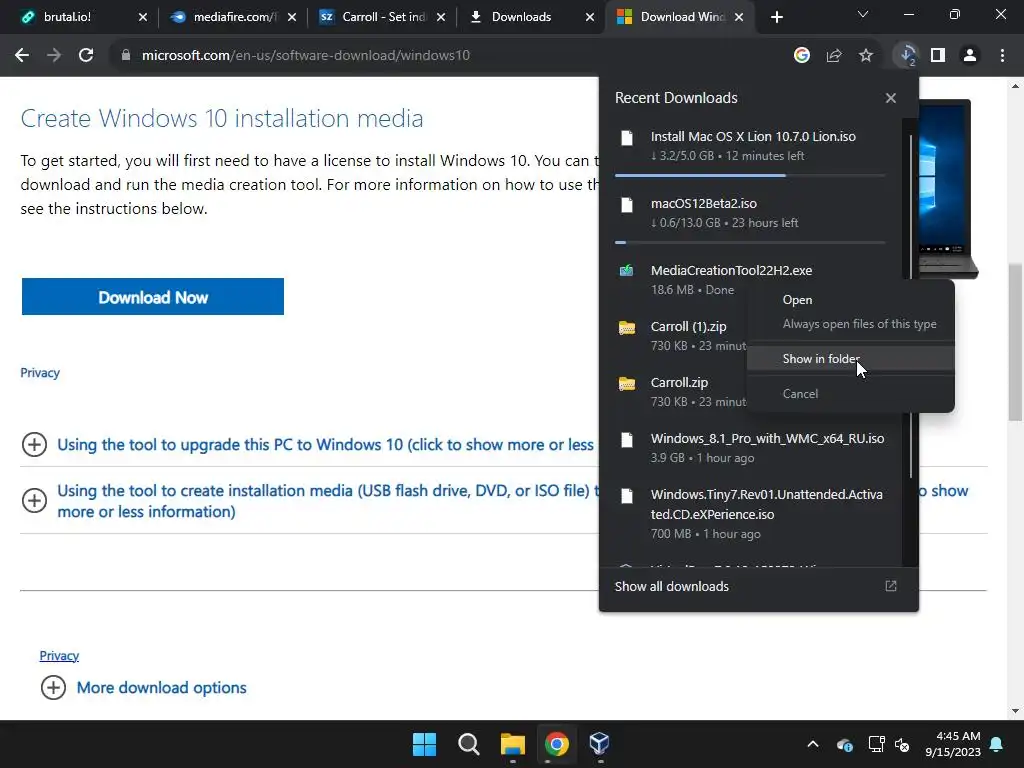
Task: Select Windows_8.1_Pro_with_WMC_x64_RU.iso entry
Action: click(767, 439)
